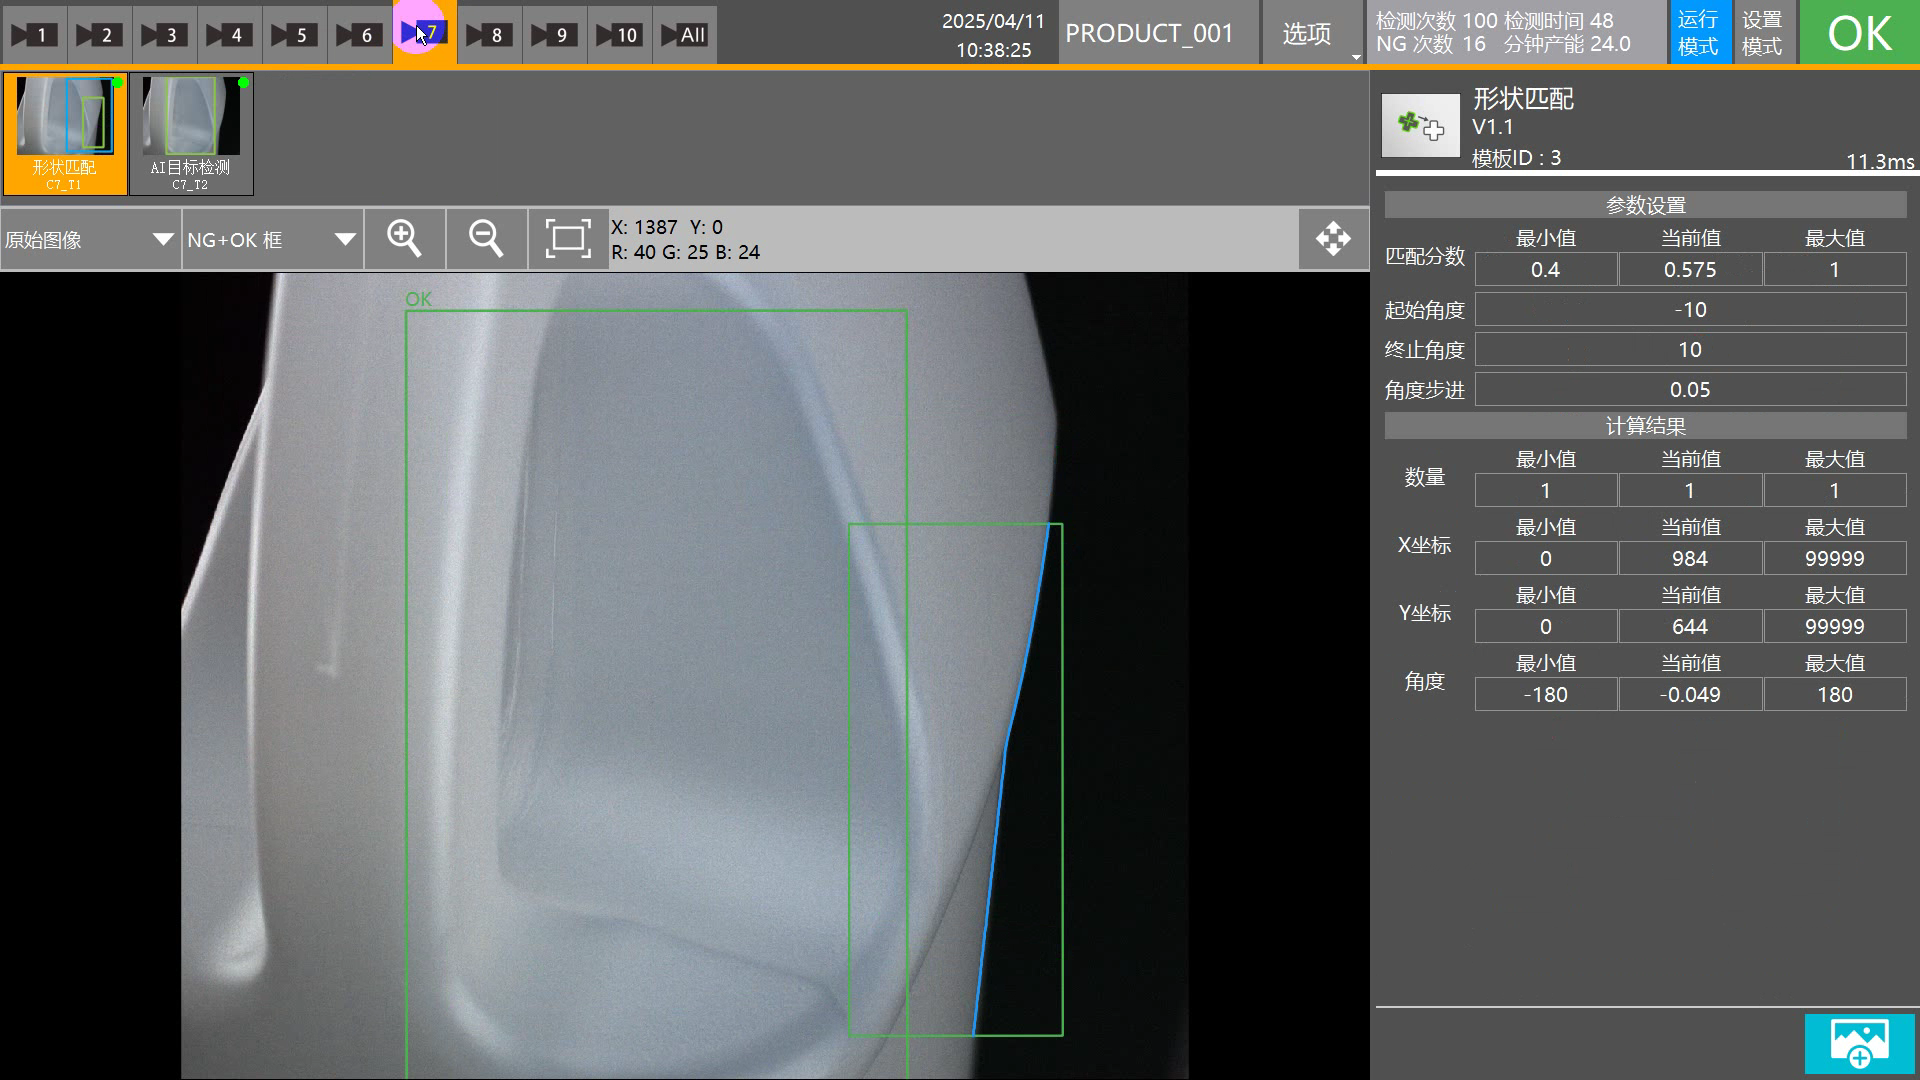The width and height of the screenshot is (1920, 1080).
Task: Click the shape matching tool icon
Action: (1420, 126)
